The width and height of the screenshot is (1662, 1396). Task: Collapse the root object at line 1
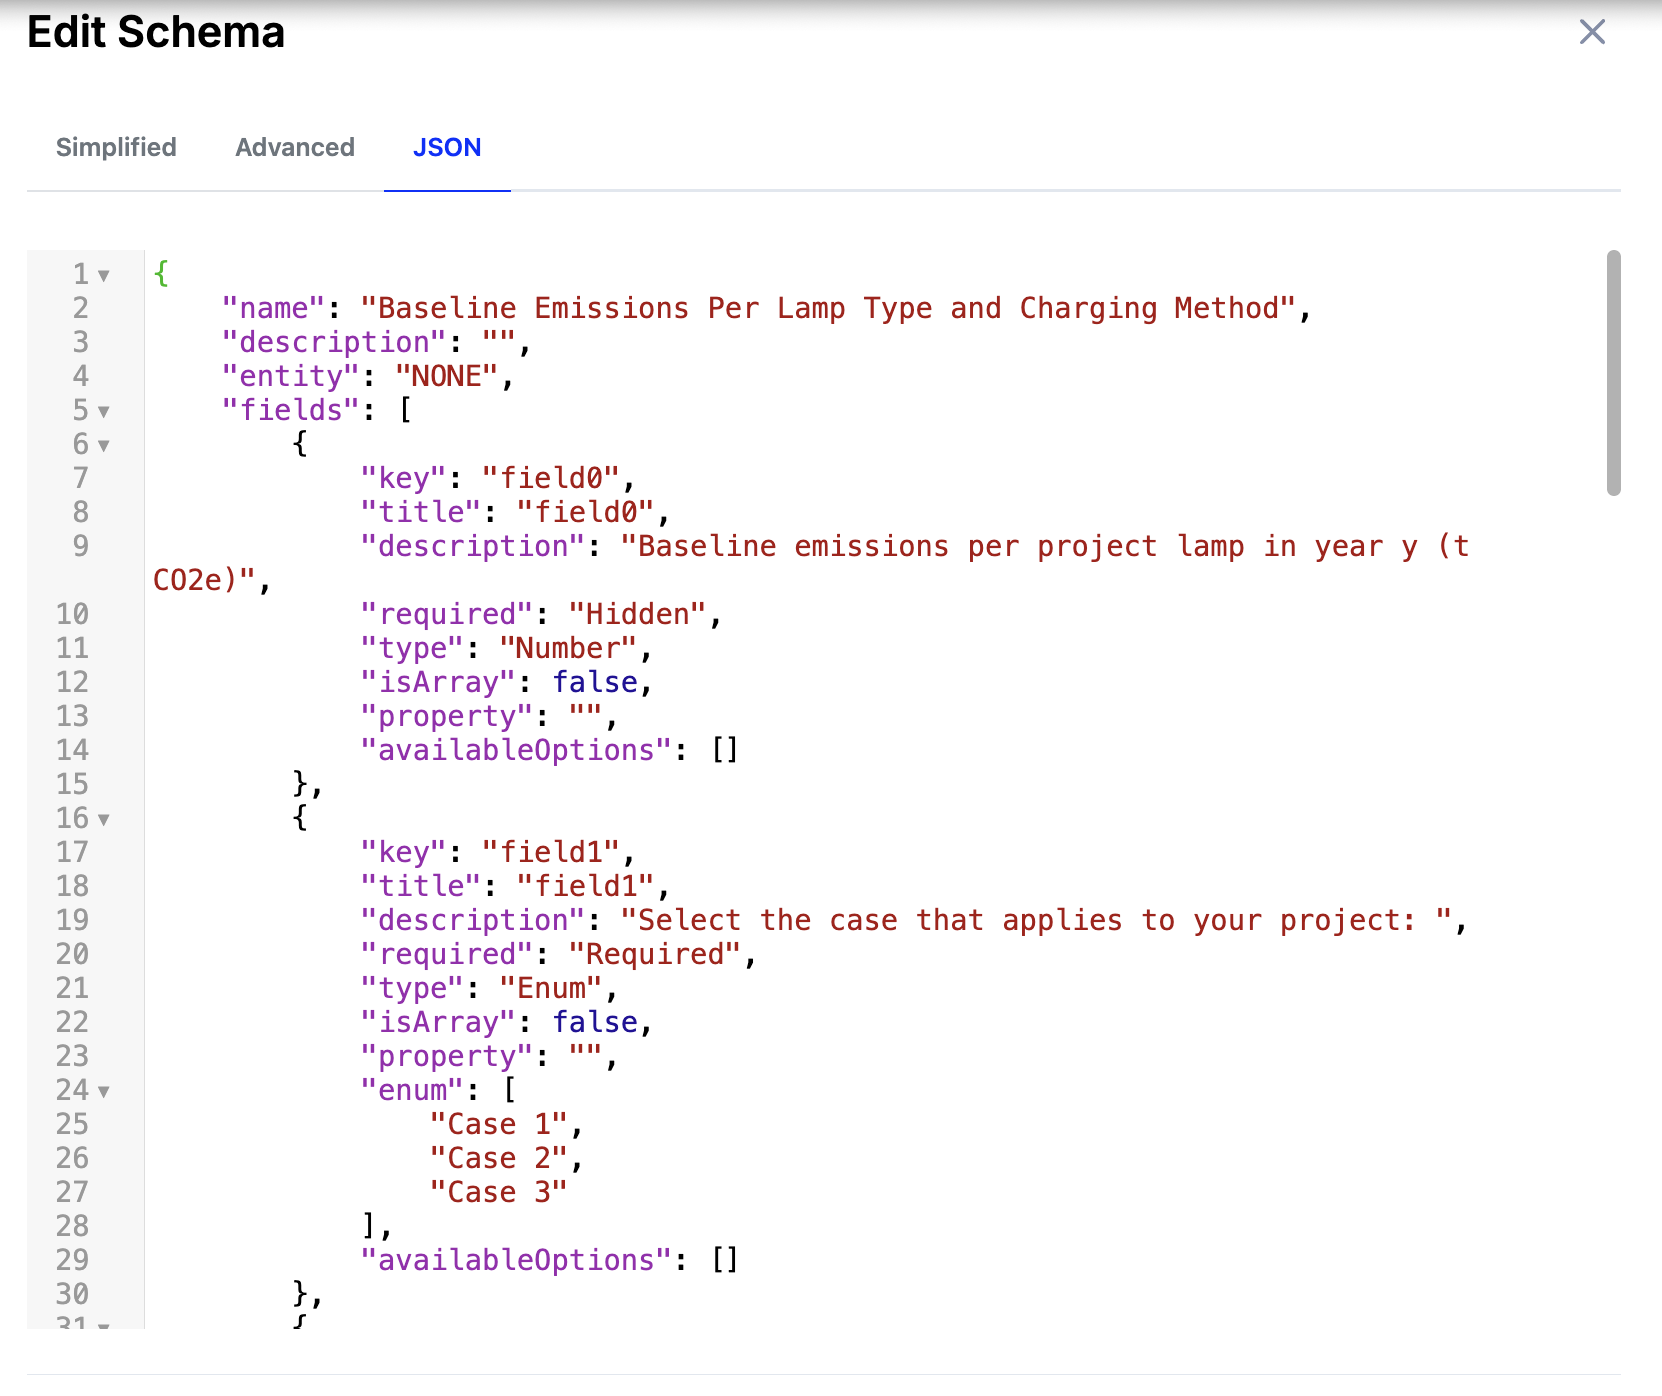point(104,275)
